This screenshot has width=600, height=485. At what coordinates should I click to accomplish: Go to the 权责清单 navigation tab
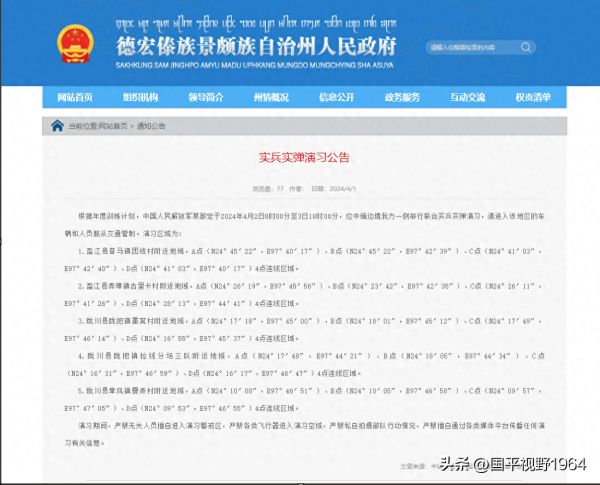click(x=532, y=97)
